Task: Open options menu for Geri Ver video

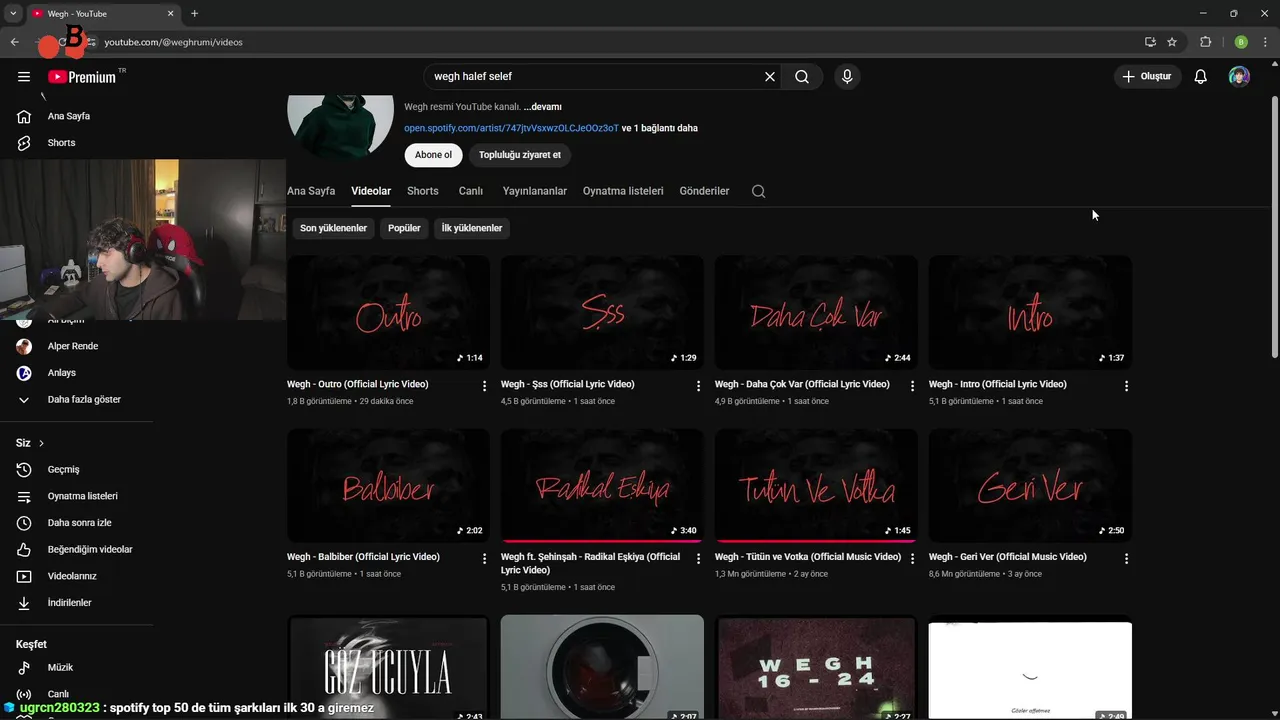Action: 1127,559
